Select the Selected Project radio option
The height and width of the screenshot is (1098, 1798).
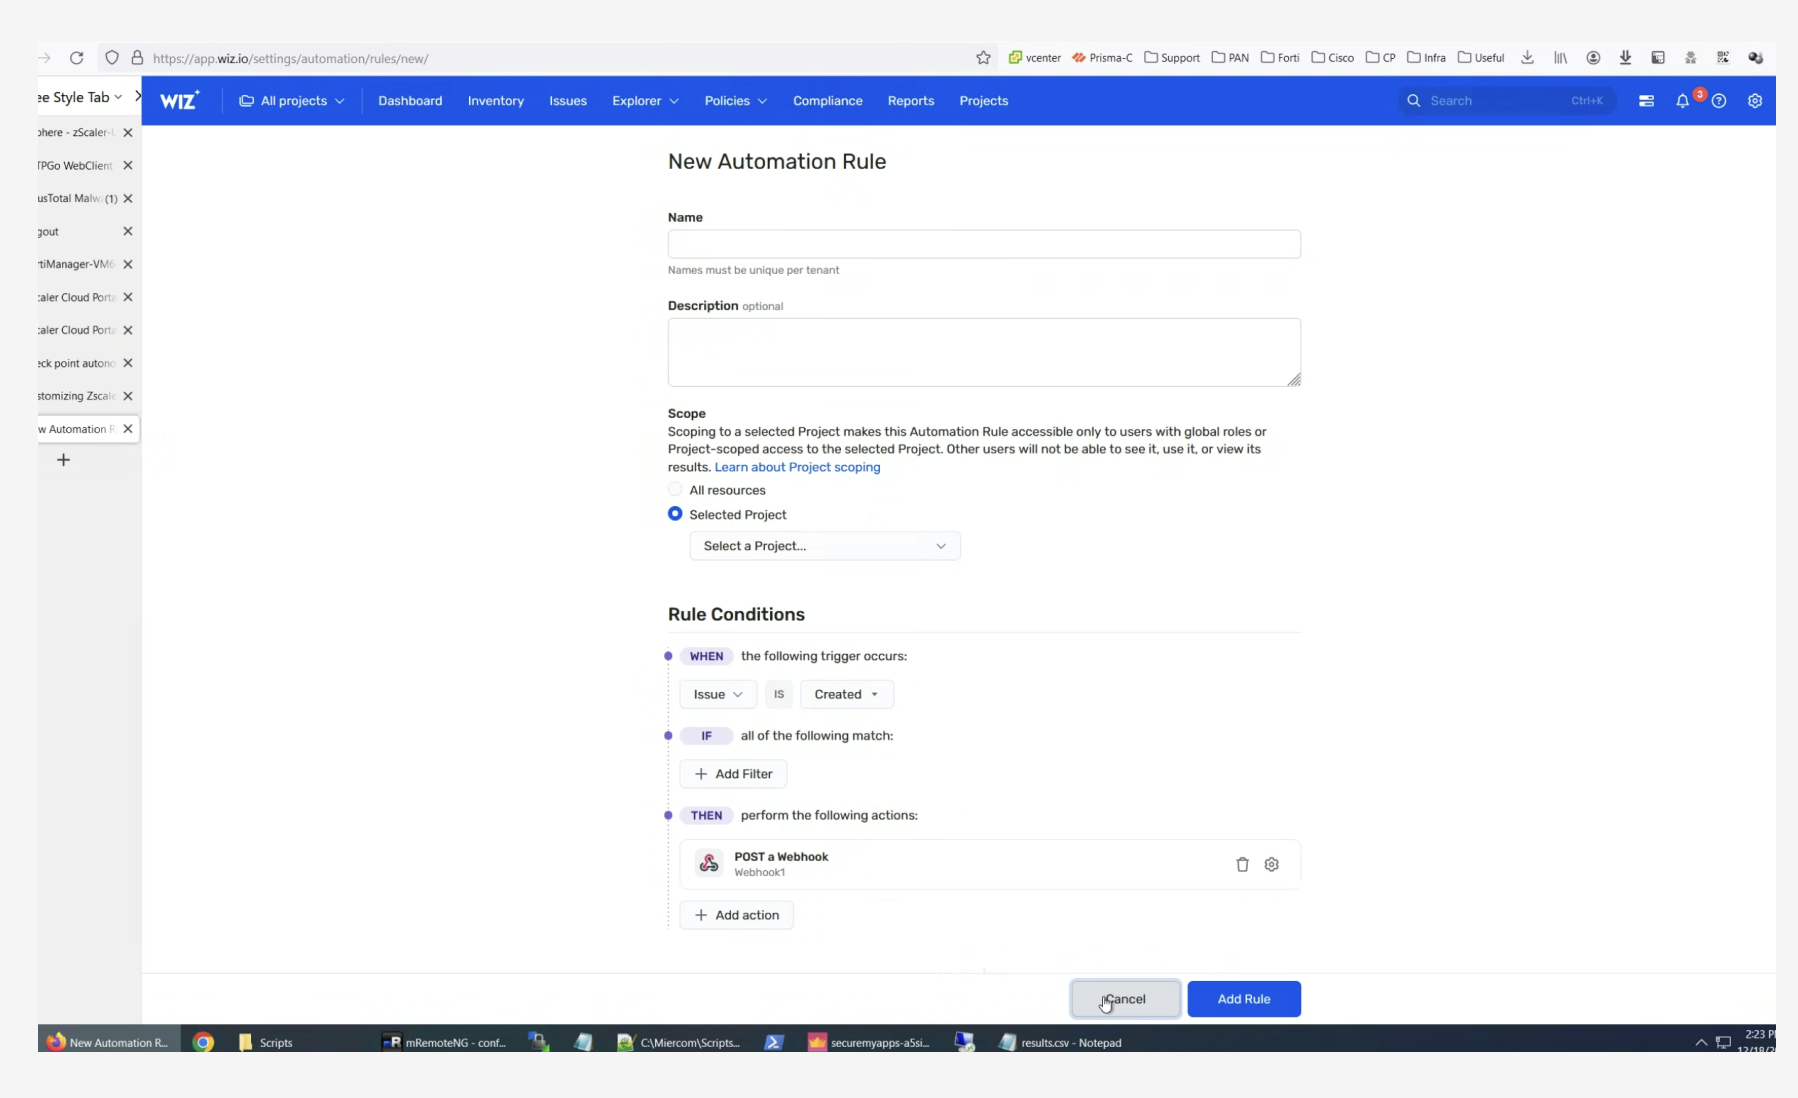(x=675, y=513)
